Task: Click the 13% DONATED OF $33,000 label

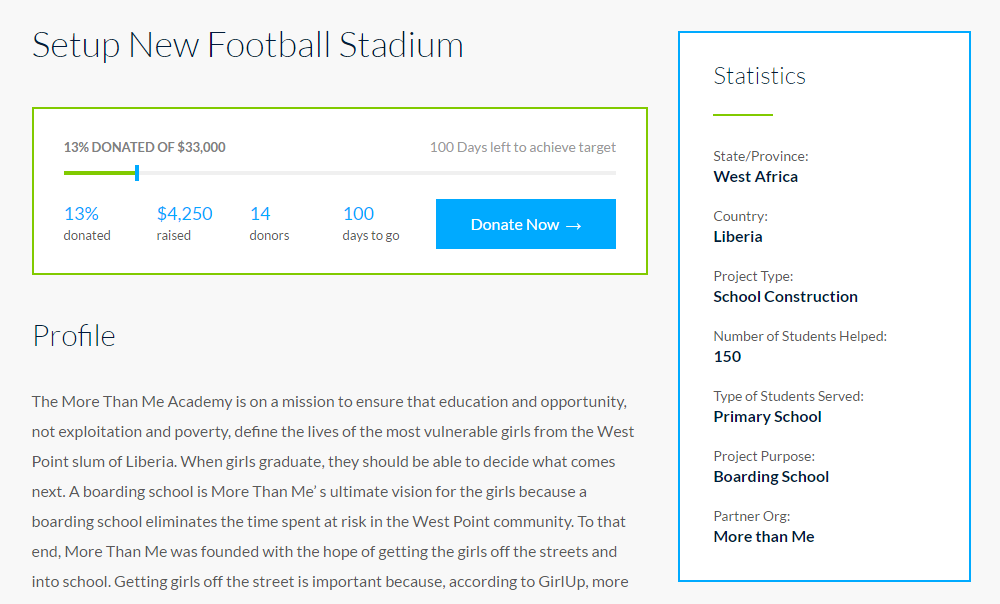Action: tap(144, 147)
